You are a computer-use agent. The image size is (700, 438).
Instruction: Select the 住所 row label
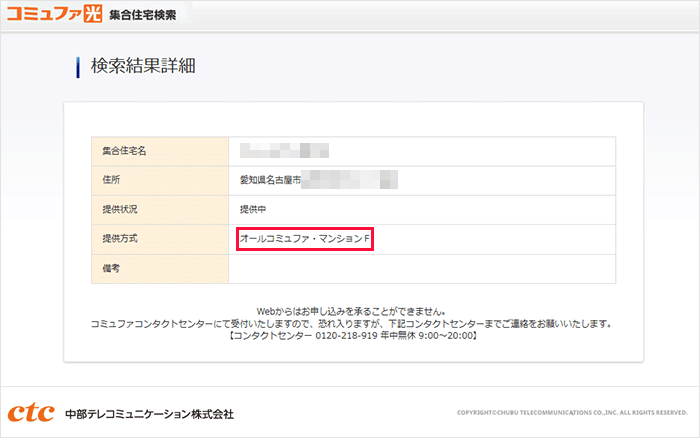112,180
